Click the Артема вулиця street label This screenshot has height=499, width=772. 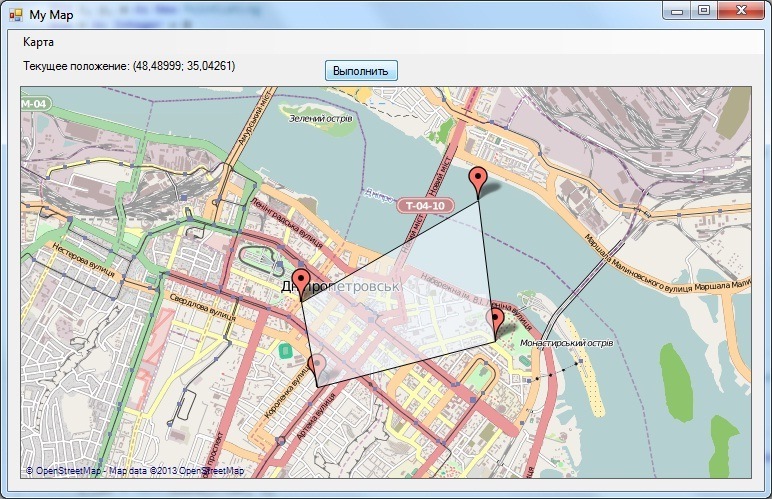[x=317, y=416]
